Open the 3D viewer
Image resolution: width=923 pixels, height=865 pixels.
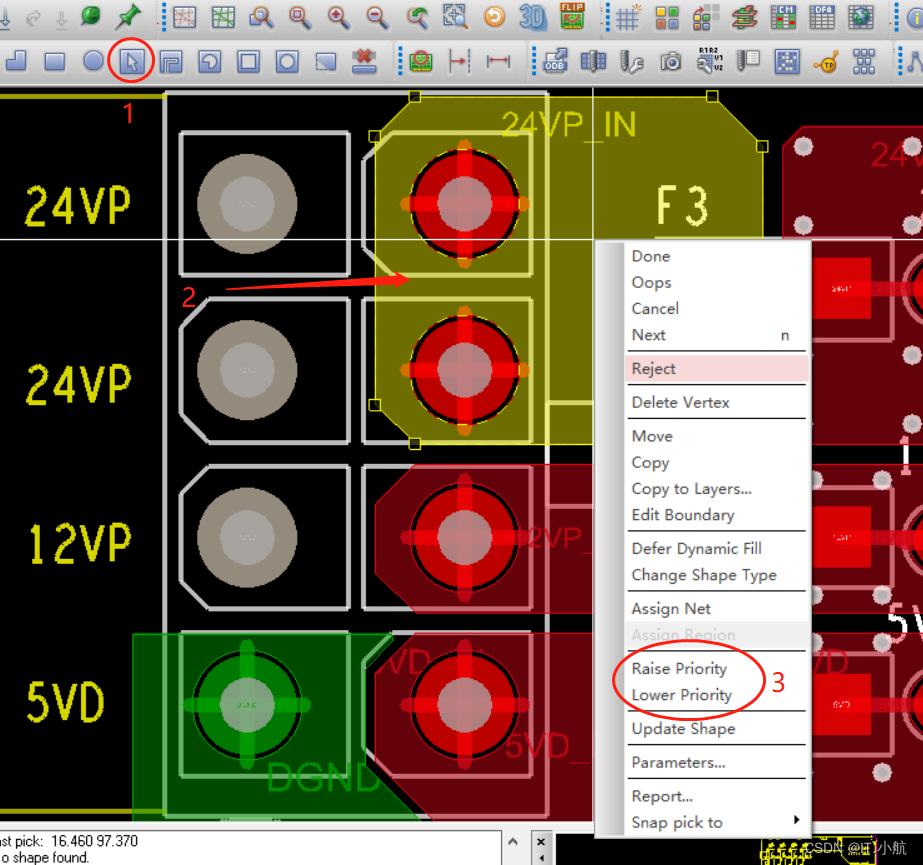(x=533, y=17)
